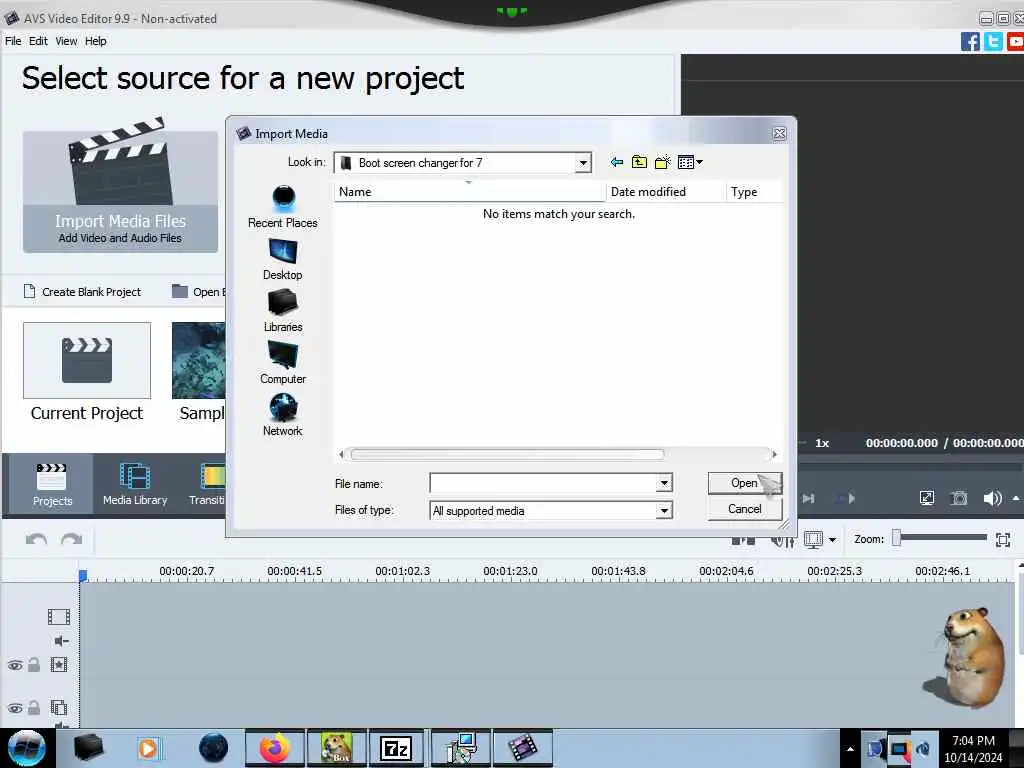
Task: Sort files by Name column
Action: [x=470, y=192]
